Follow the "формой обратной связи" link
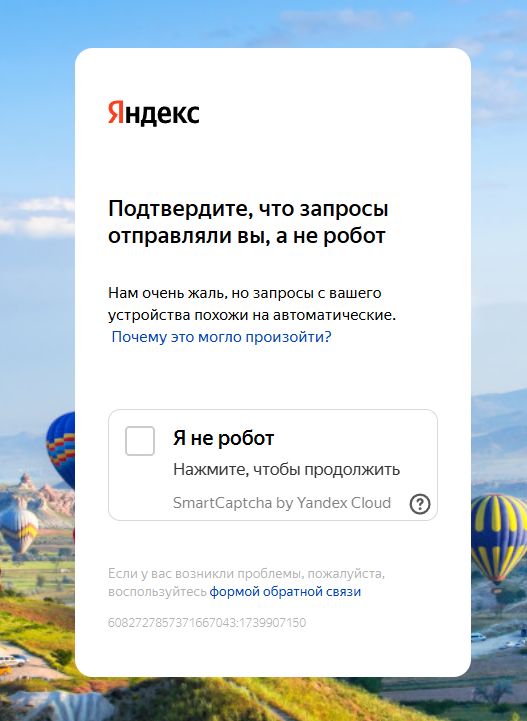This screenshot has width=527, height=721. (x=285, y=591)
